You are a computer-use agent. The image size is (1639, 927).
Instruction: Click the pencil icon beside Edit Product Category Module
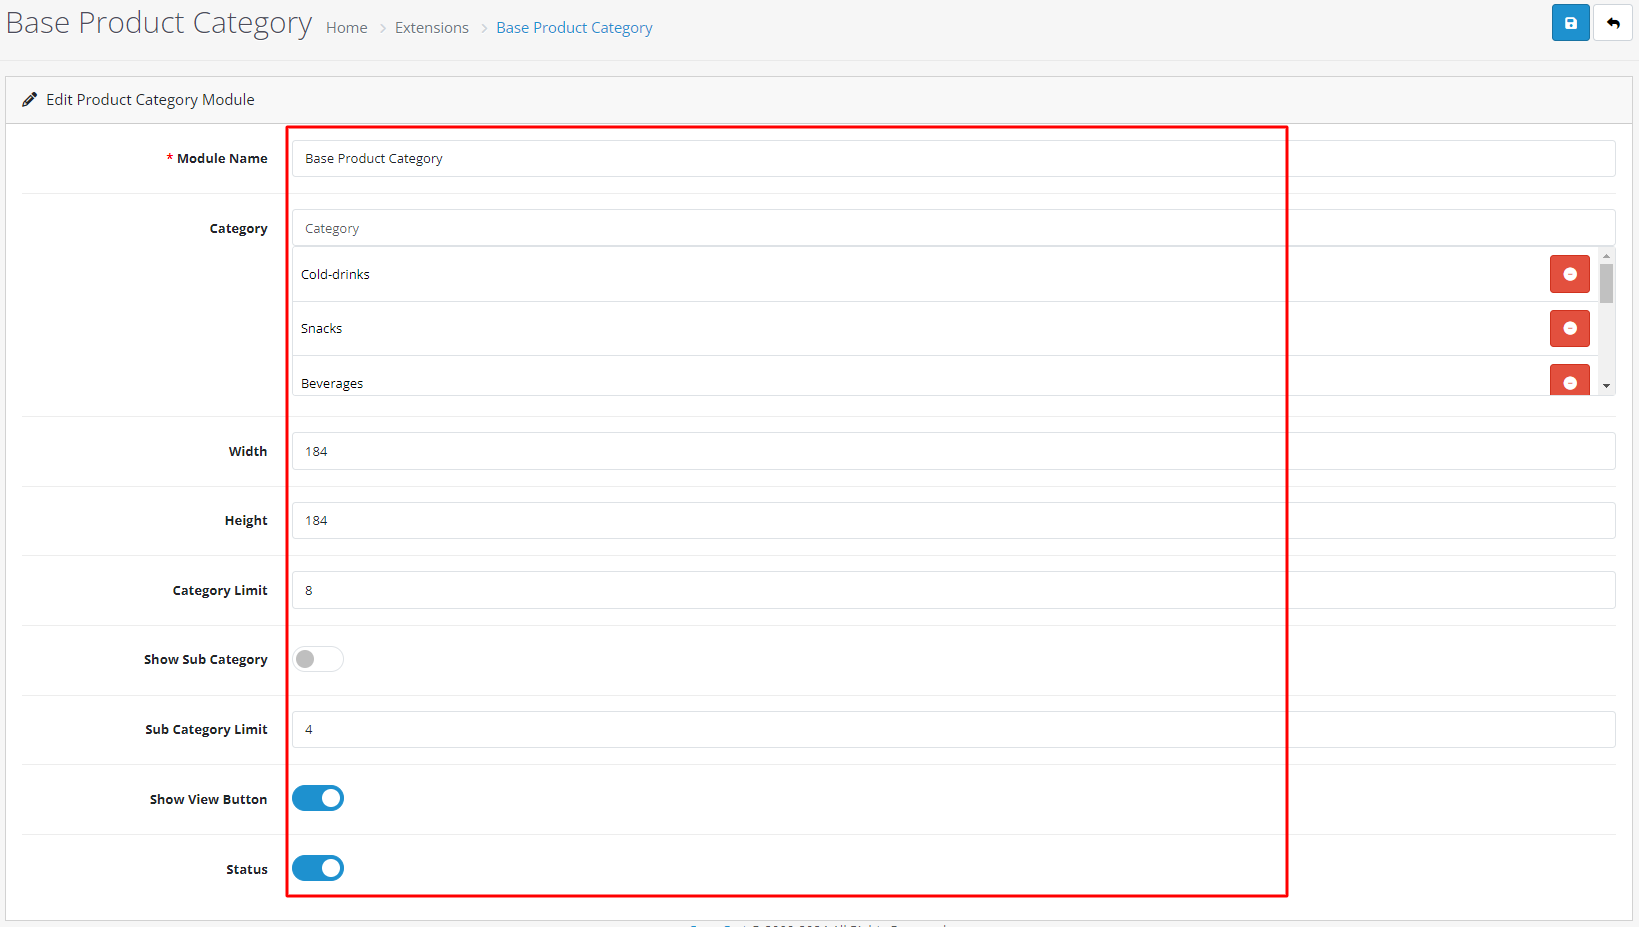[x=29, y=100]
